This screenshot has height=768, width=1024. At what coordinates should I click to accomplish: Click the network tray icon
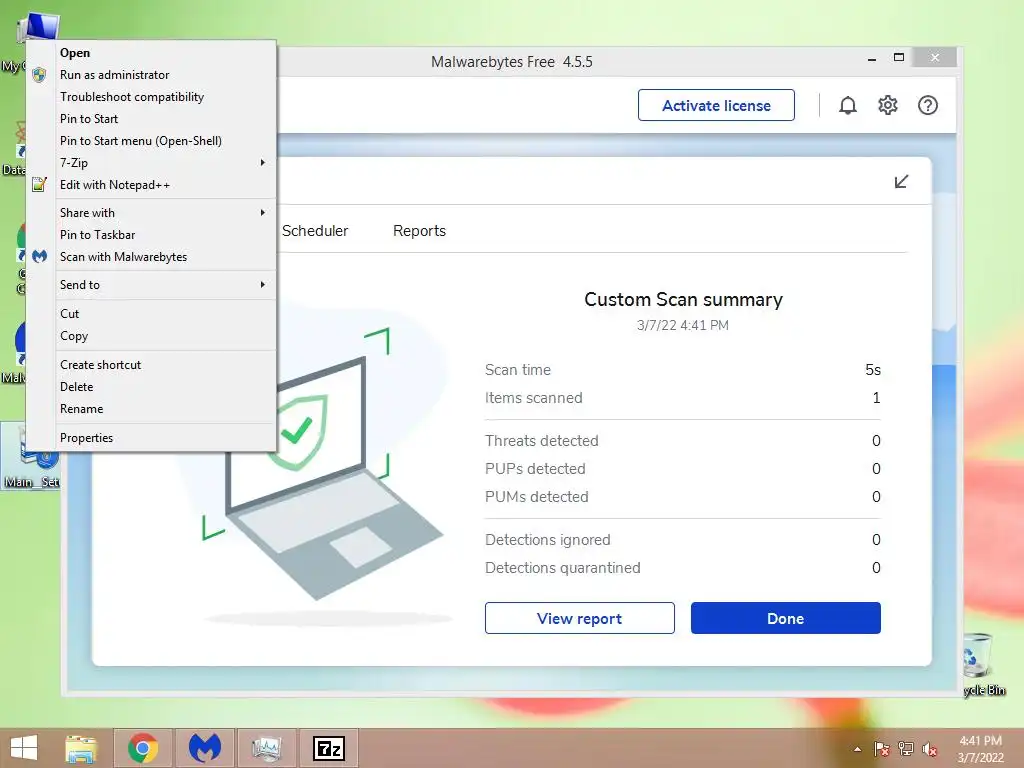click(x=906, y=749)
